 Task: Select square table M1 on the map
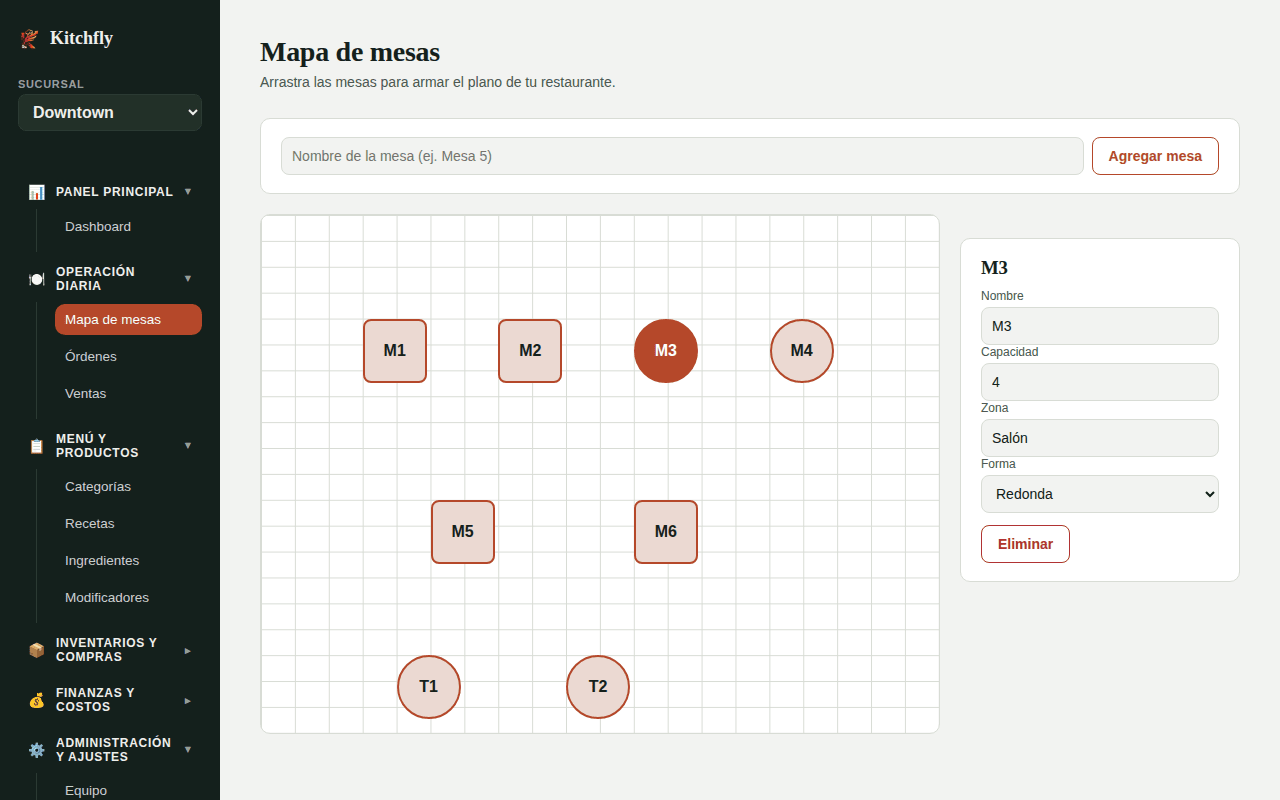[395, 351]
